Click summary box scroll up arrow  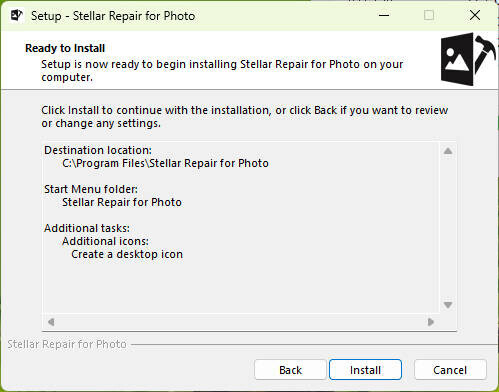pos(448,151)
